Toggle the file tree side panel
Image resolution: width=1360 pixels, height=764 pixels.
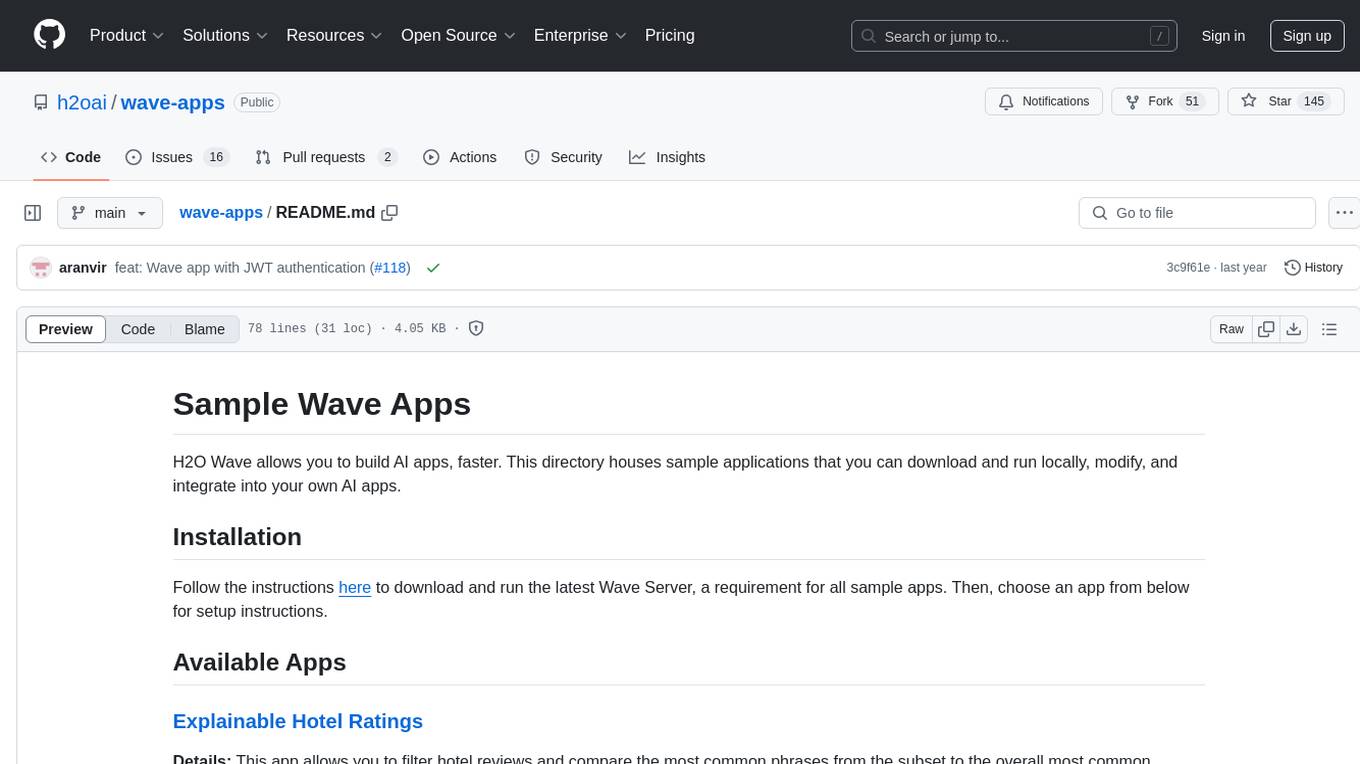[x=33, y=213]
